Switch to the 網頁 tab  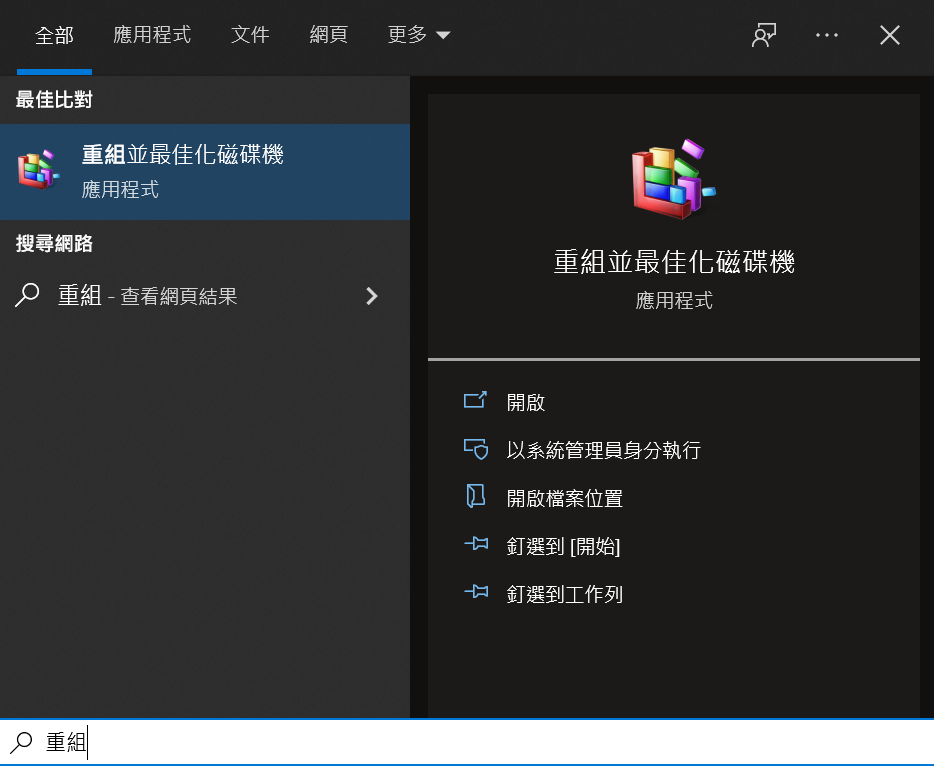[329, 35]
